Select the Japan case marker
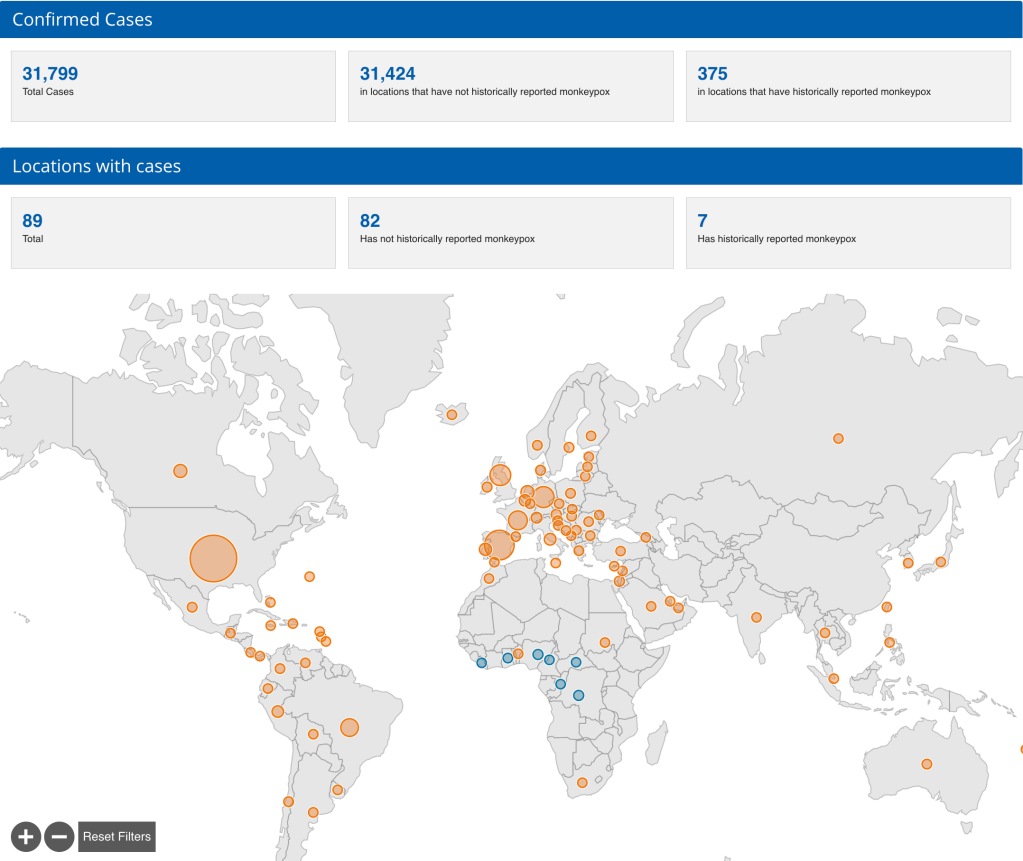Image resolution: width=1023 pixels, height=861 pixels. click(x=940, y=562)
